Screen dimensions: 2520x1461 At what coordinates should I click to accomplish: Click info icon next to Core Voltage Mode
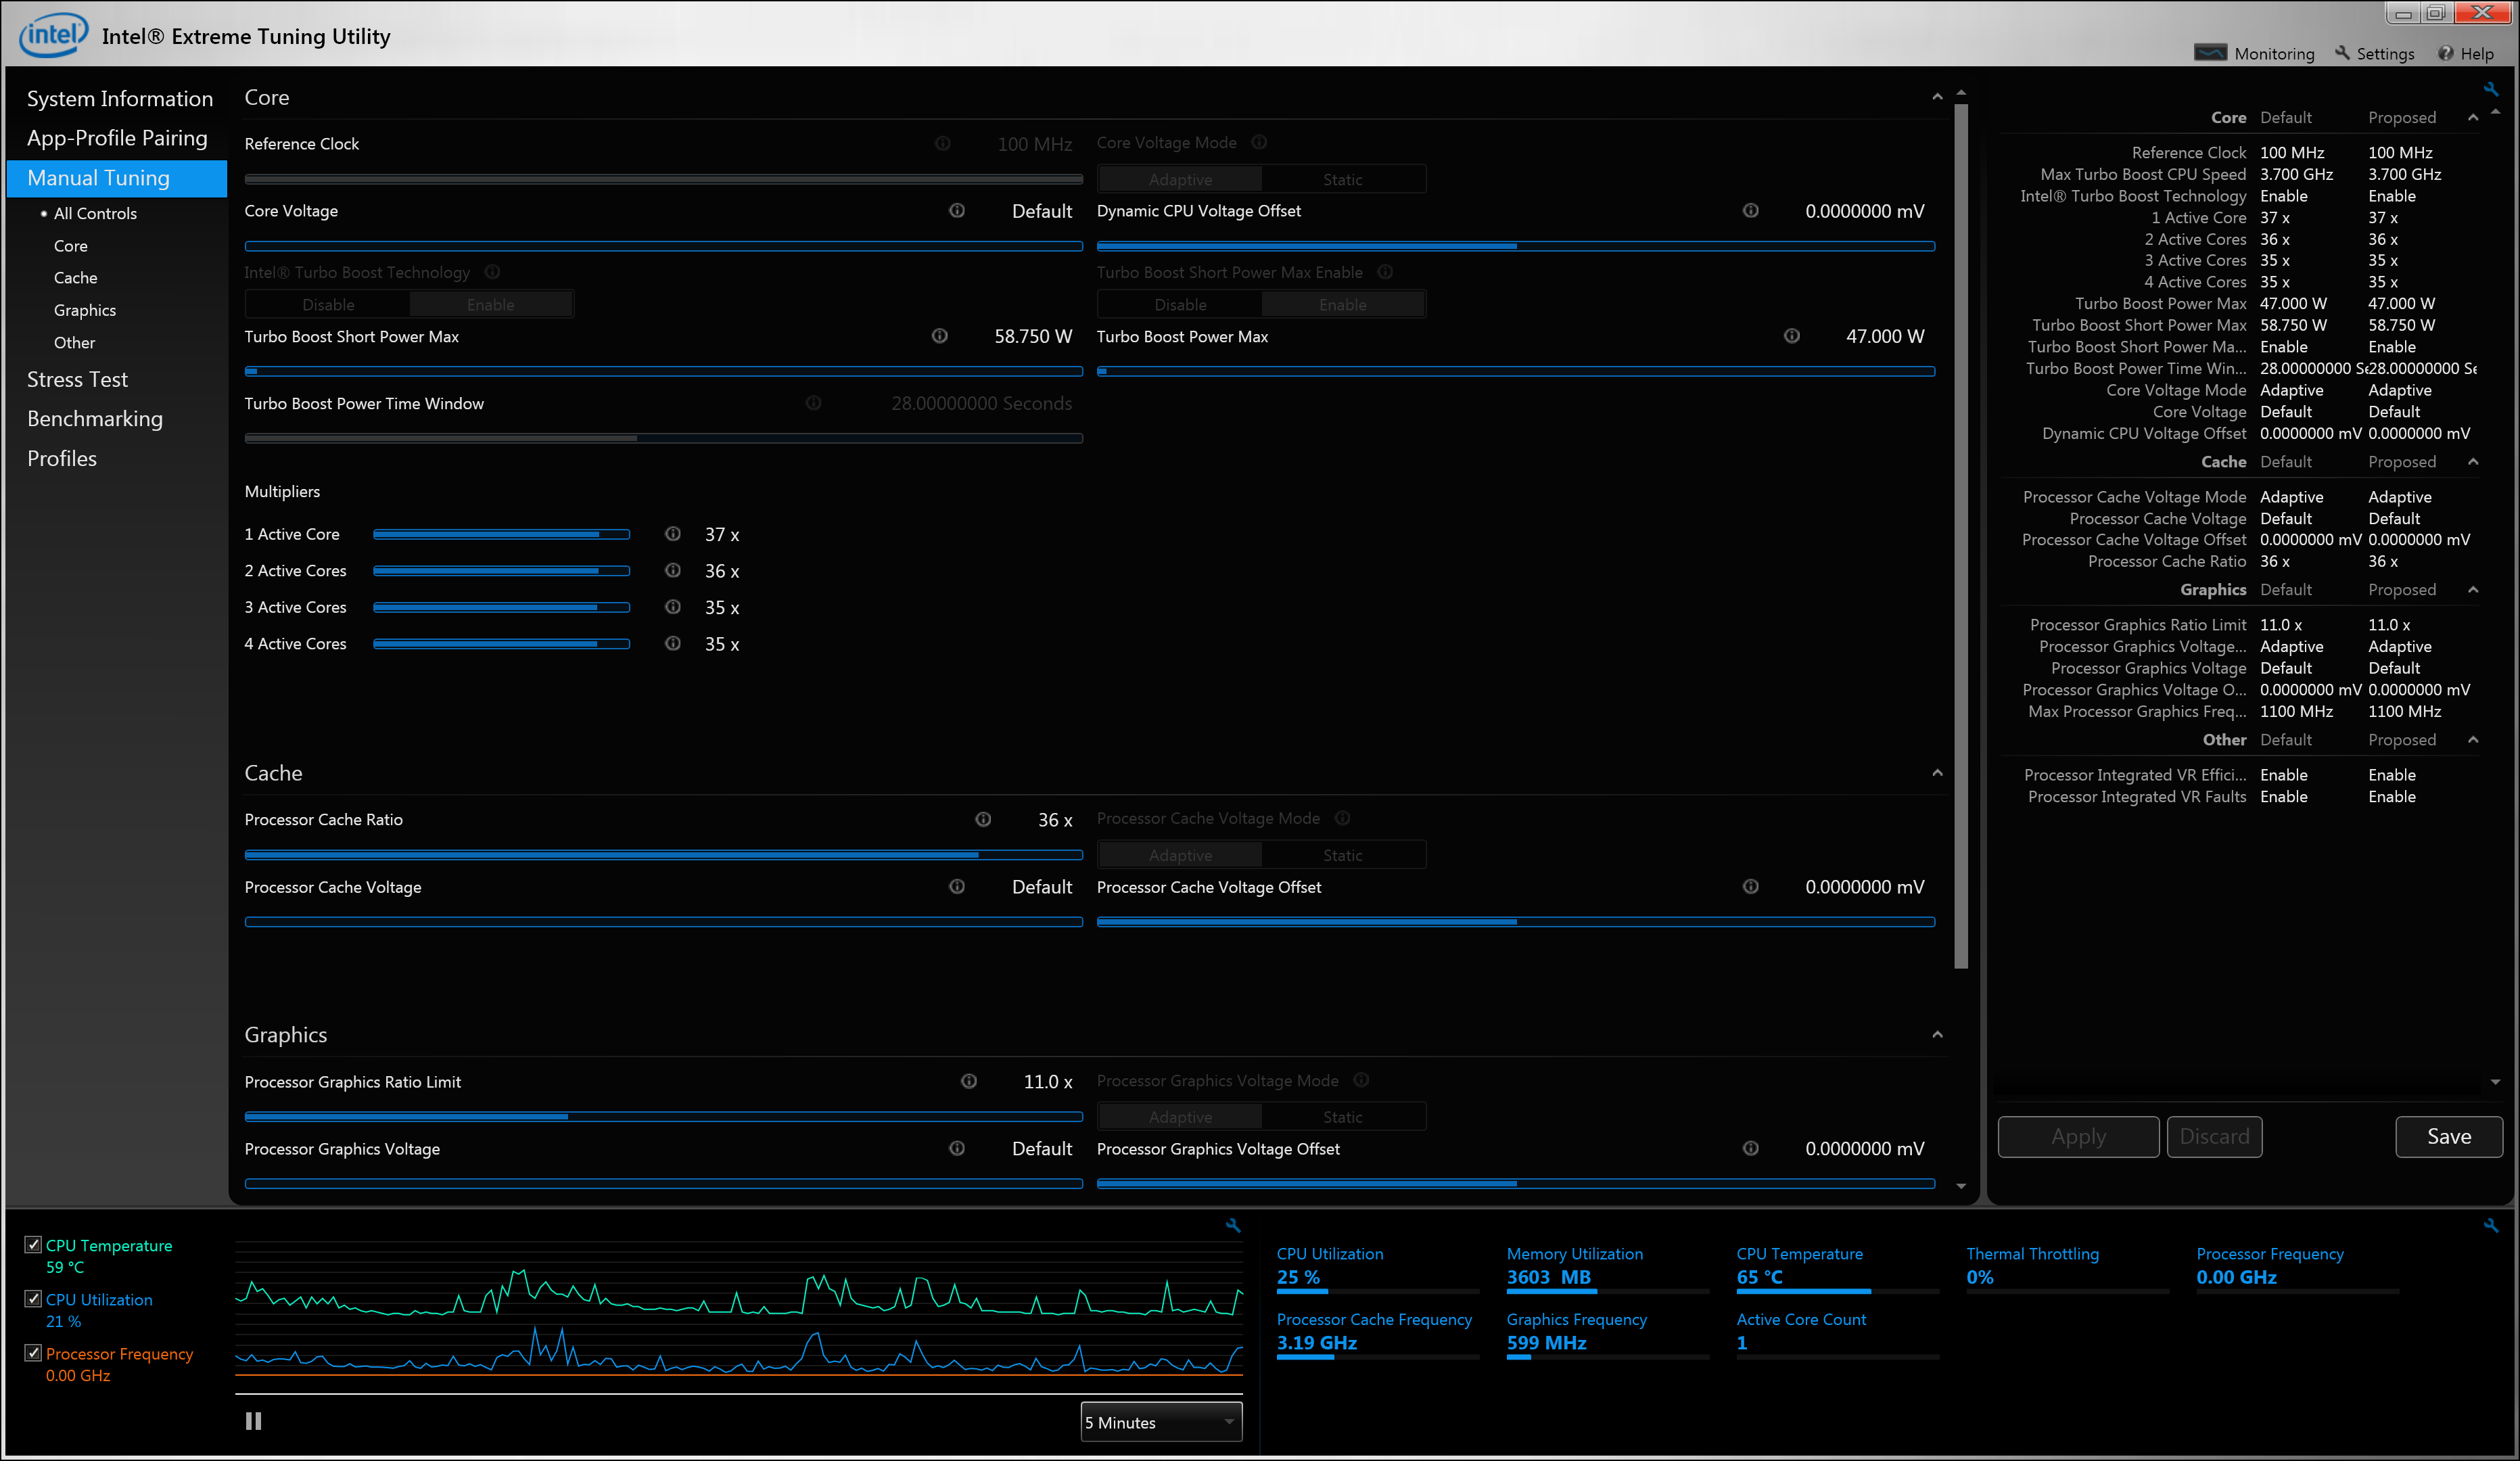tap(1259, 142)
